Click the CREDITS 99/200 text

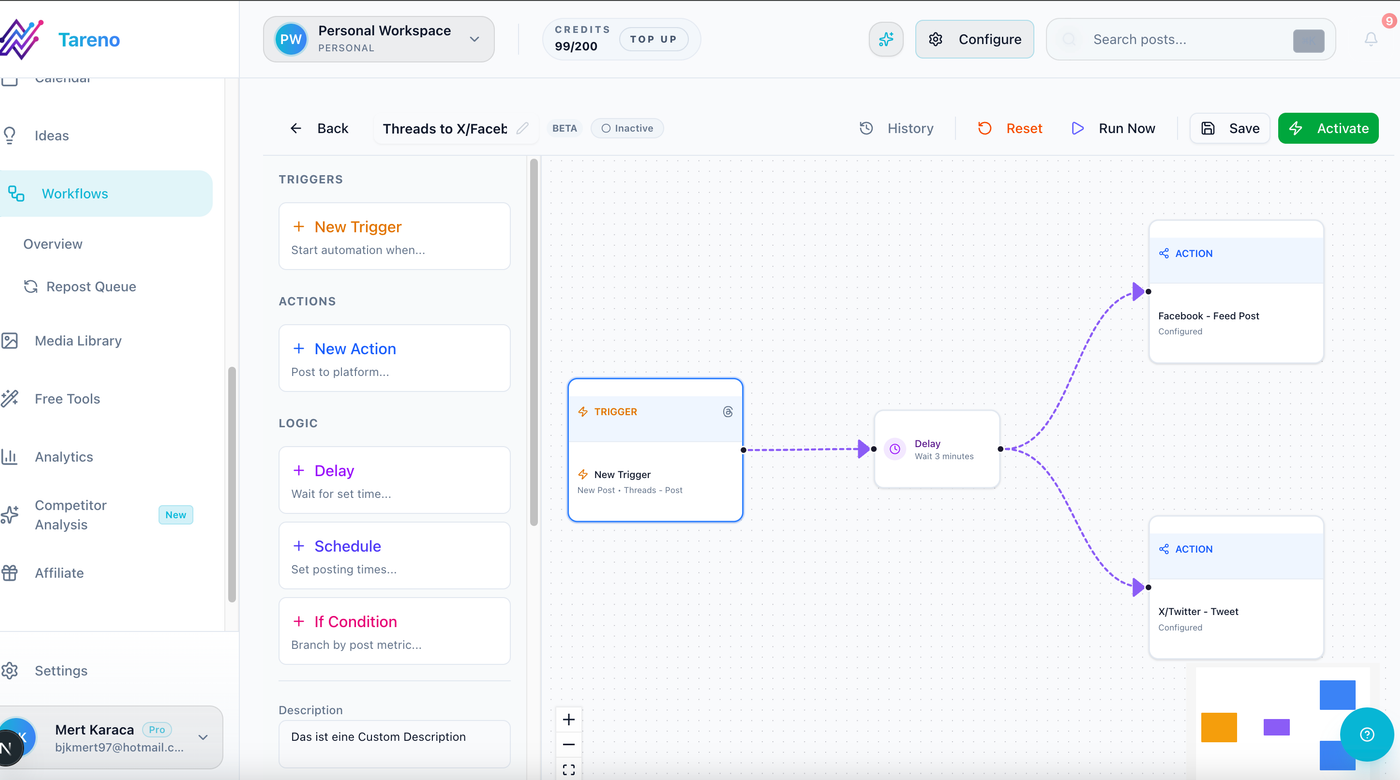pos(583,39)
